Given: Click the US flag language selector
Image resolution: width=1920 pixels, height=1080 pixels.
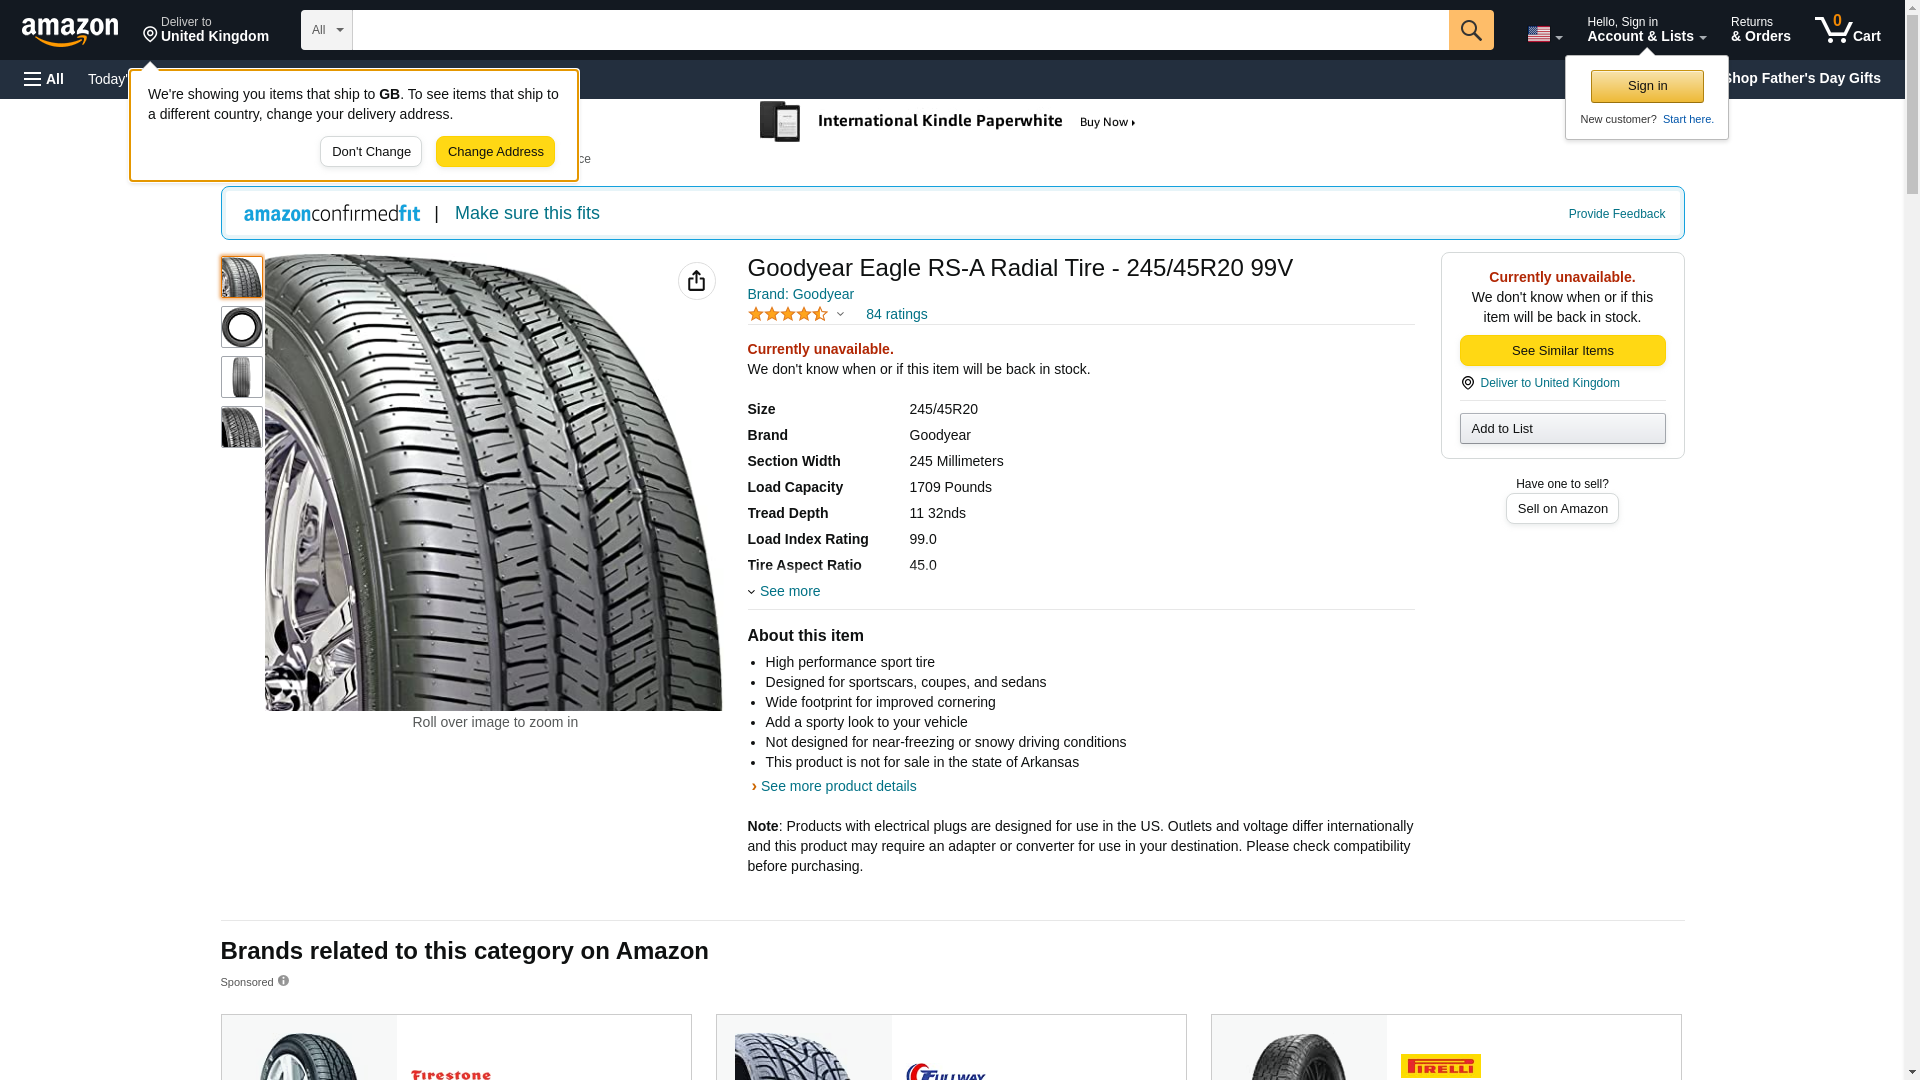Looking at the screenshot, I should [1543, 34].
